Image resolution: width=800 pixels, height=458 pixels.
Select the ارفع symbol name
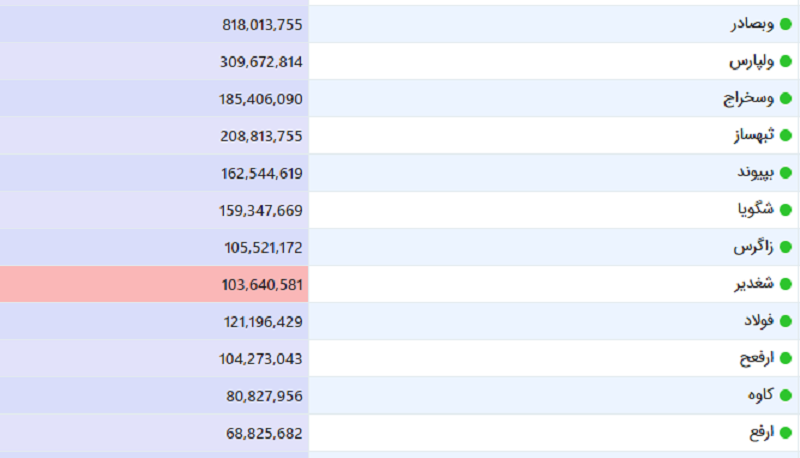(762, 432)
